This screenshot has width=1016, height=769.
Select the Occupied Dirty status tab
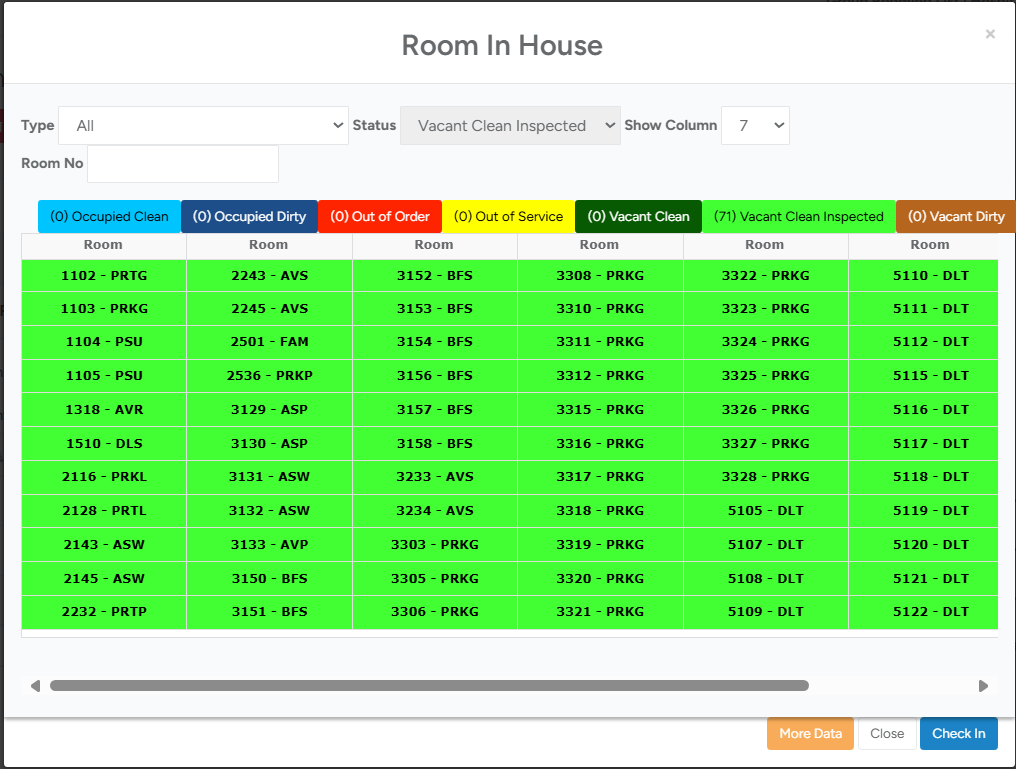(x=249, y=217)
